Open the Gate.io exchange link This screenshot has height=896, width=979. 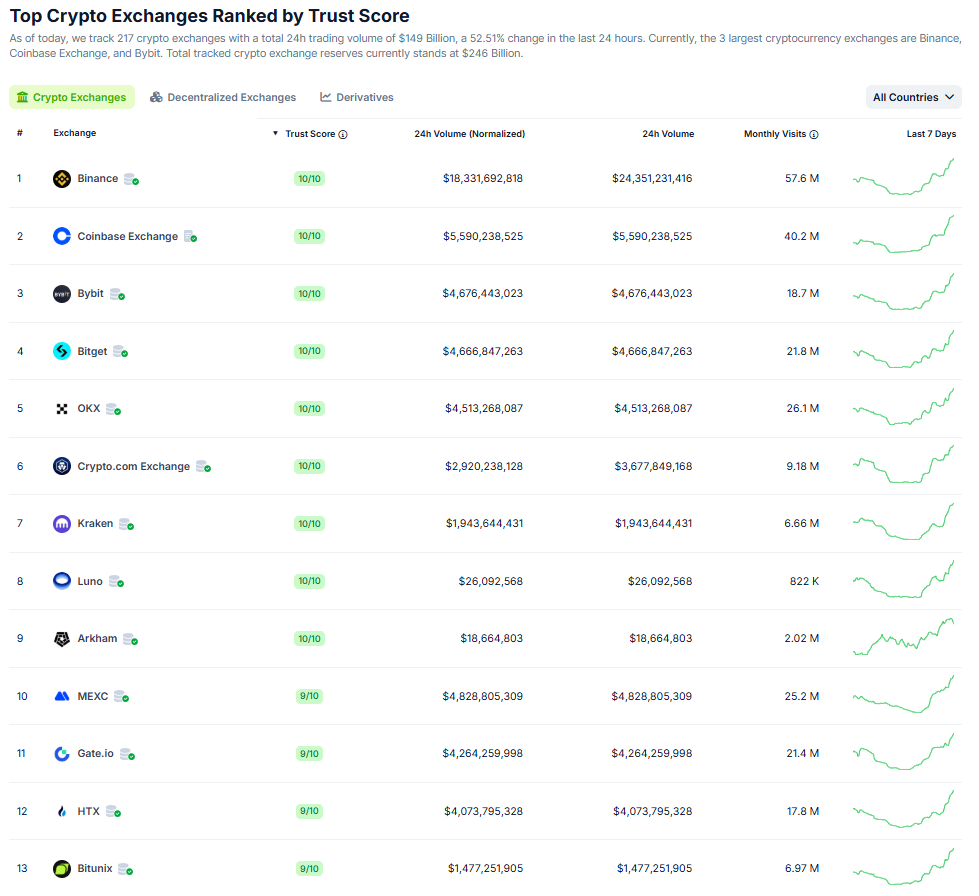[x=96, y=754]
